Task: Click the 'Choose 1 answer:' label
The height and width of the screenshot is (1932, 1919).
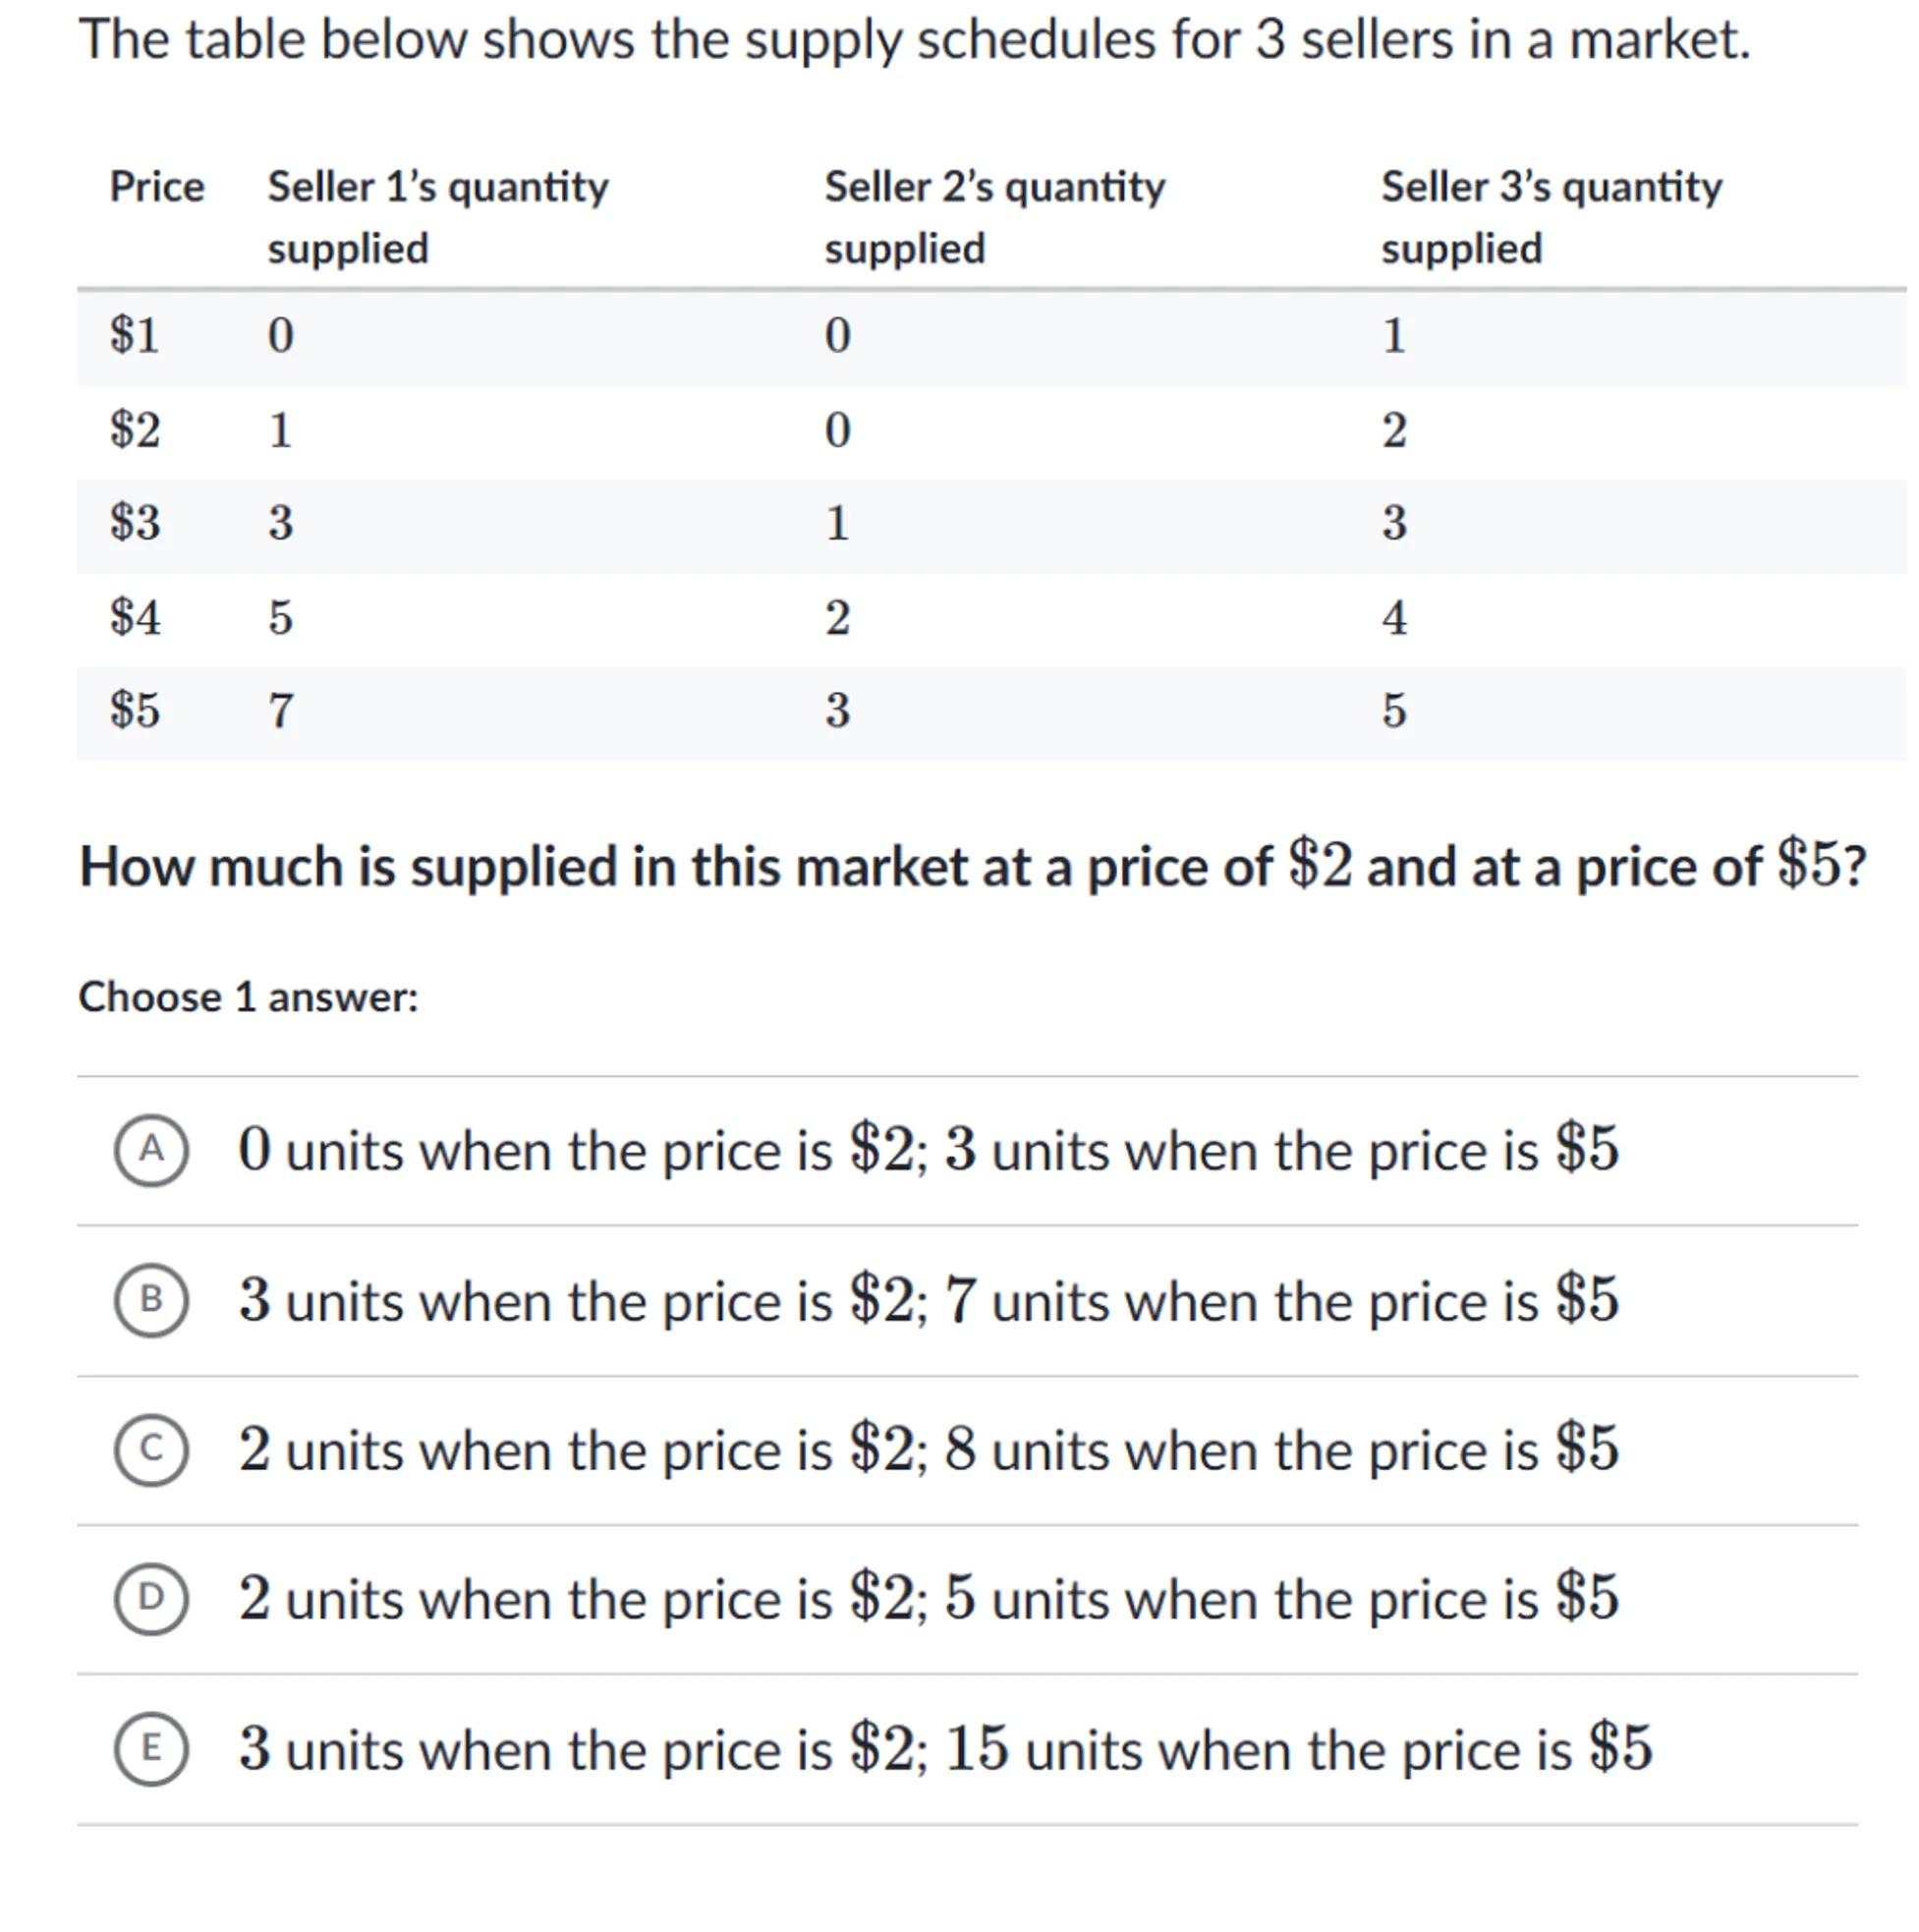Action: 248,997
